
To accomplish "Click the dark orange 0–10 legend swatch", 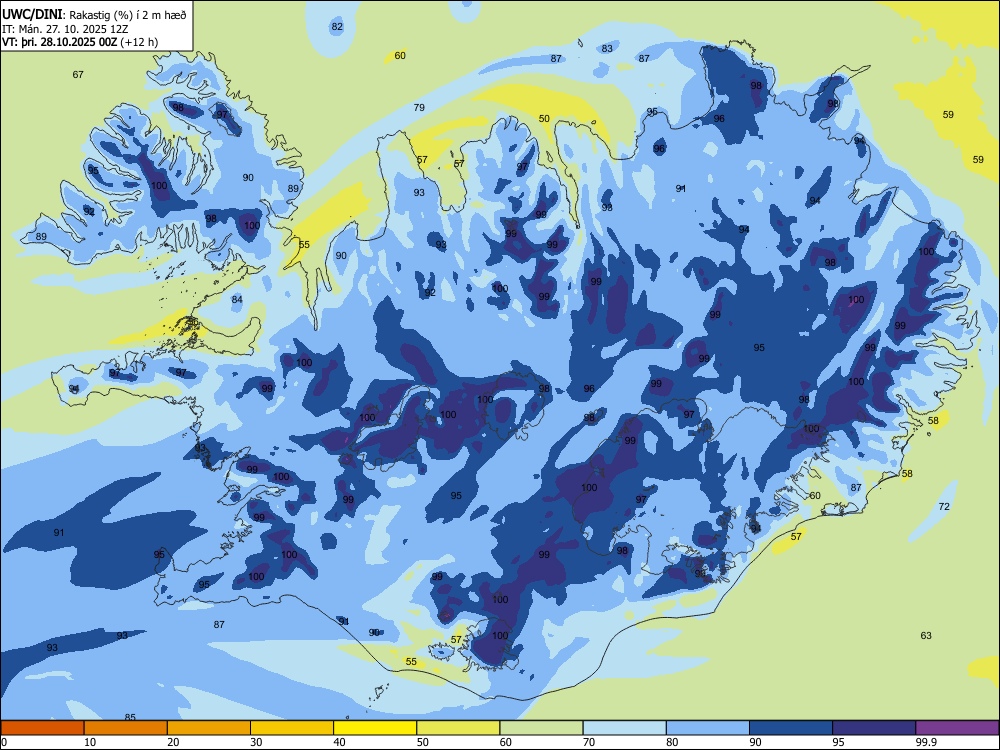I will pos(42,728).
